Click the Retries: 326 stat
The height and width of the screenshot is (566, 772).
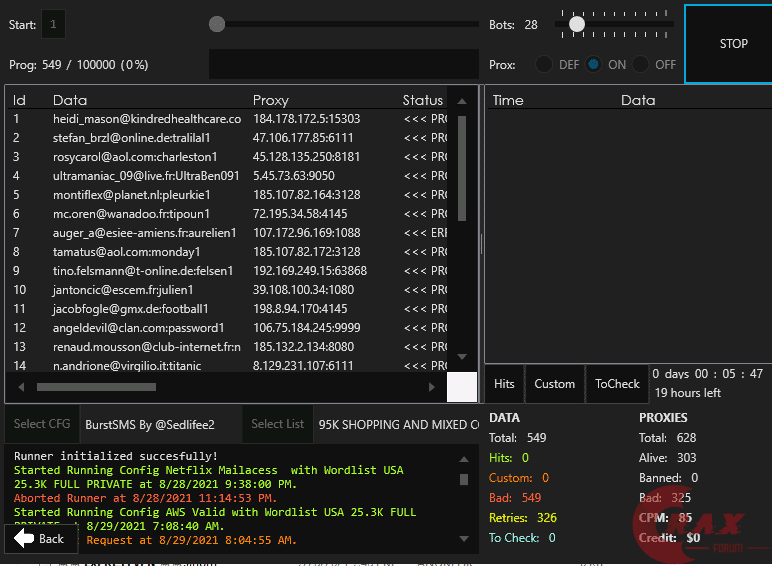(x=523, y=518)
